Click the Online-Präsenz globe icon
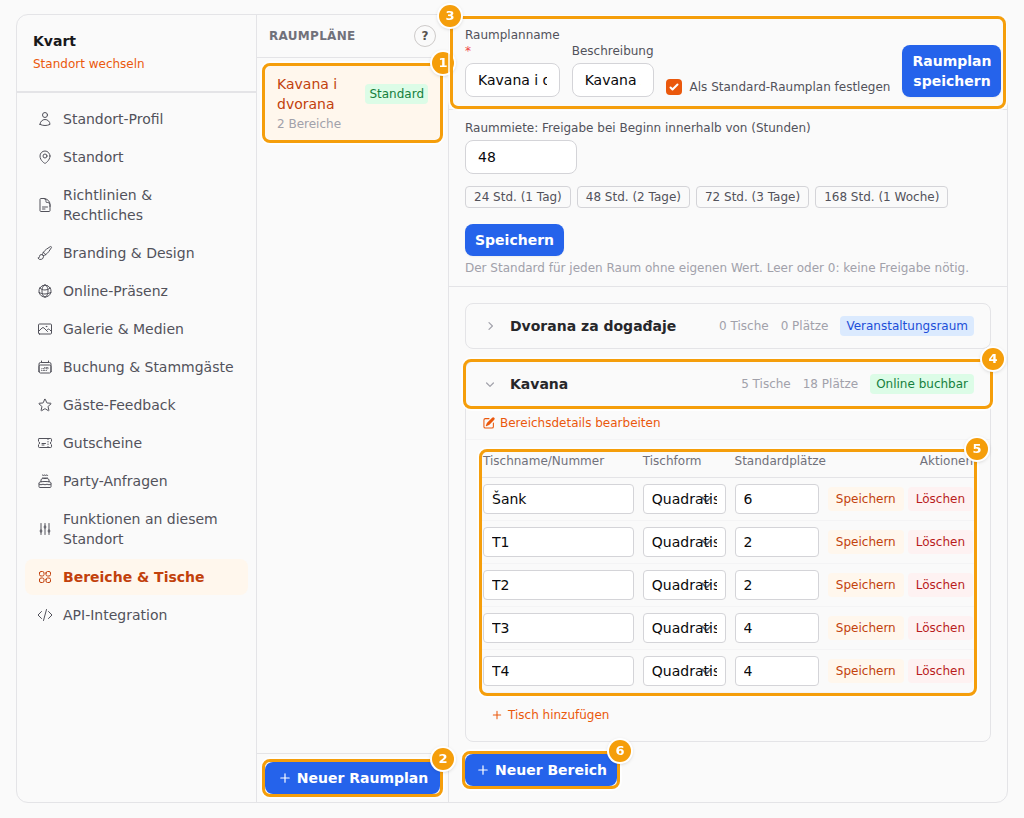The image size is (1024, 818). (x=44, y=291)
